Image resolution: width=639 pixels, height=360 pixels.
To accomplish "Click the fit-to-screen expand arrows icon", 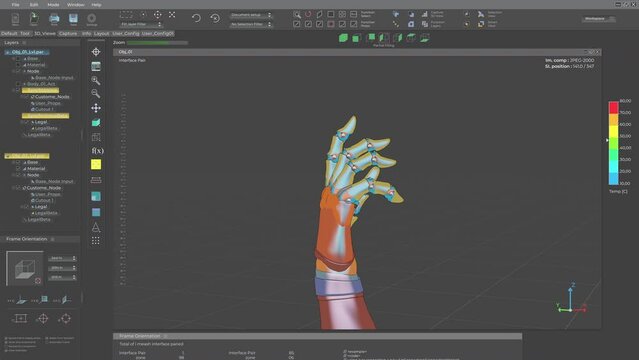I will 172,15.
